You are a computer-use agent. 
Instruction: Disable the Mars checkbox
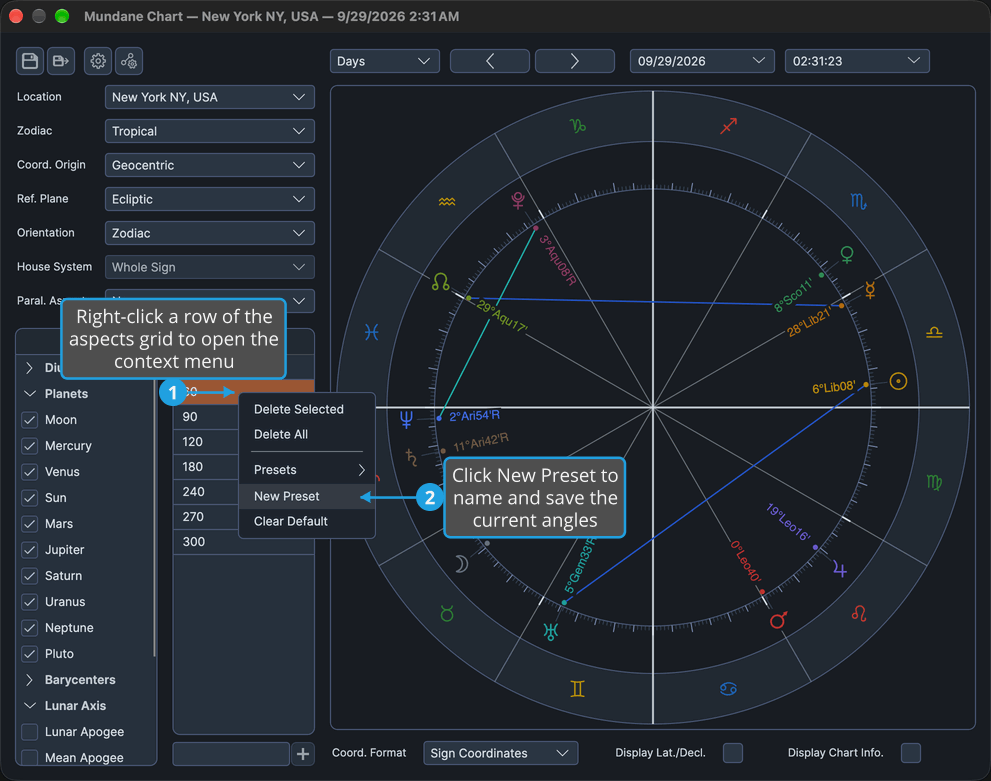click(30, 524)
